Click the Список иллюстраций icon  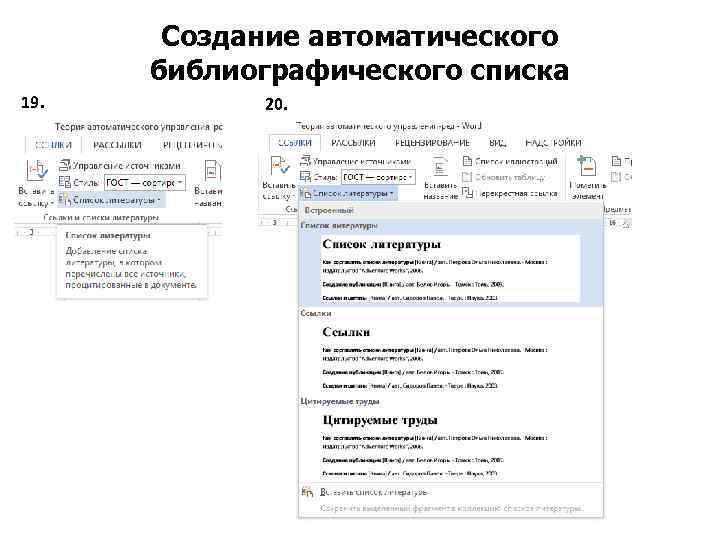[467, 161]
